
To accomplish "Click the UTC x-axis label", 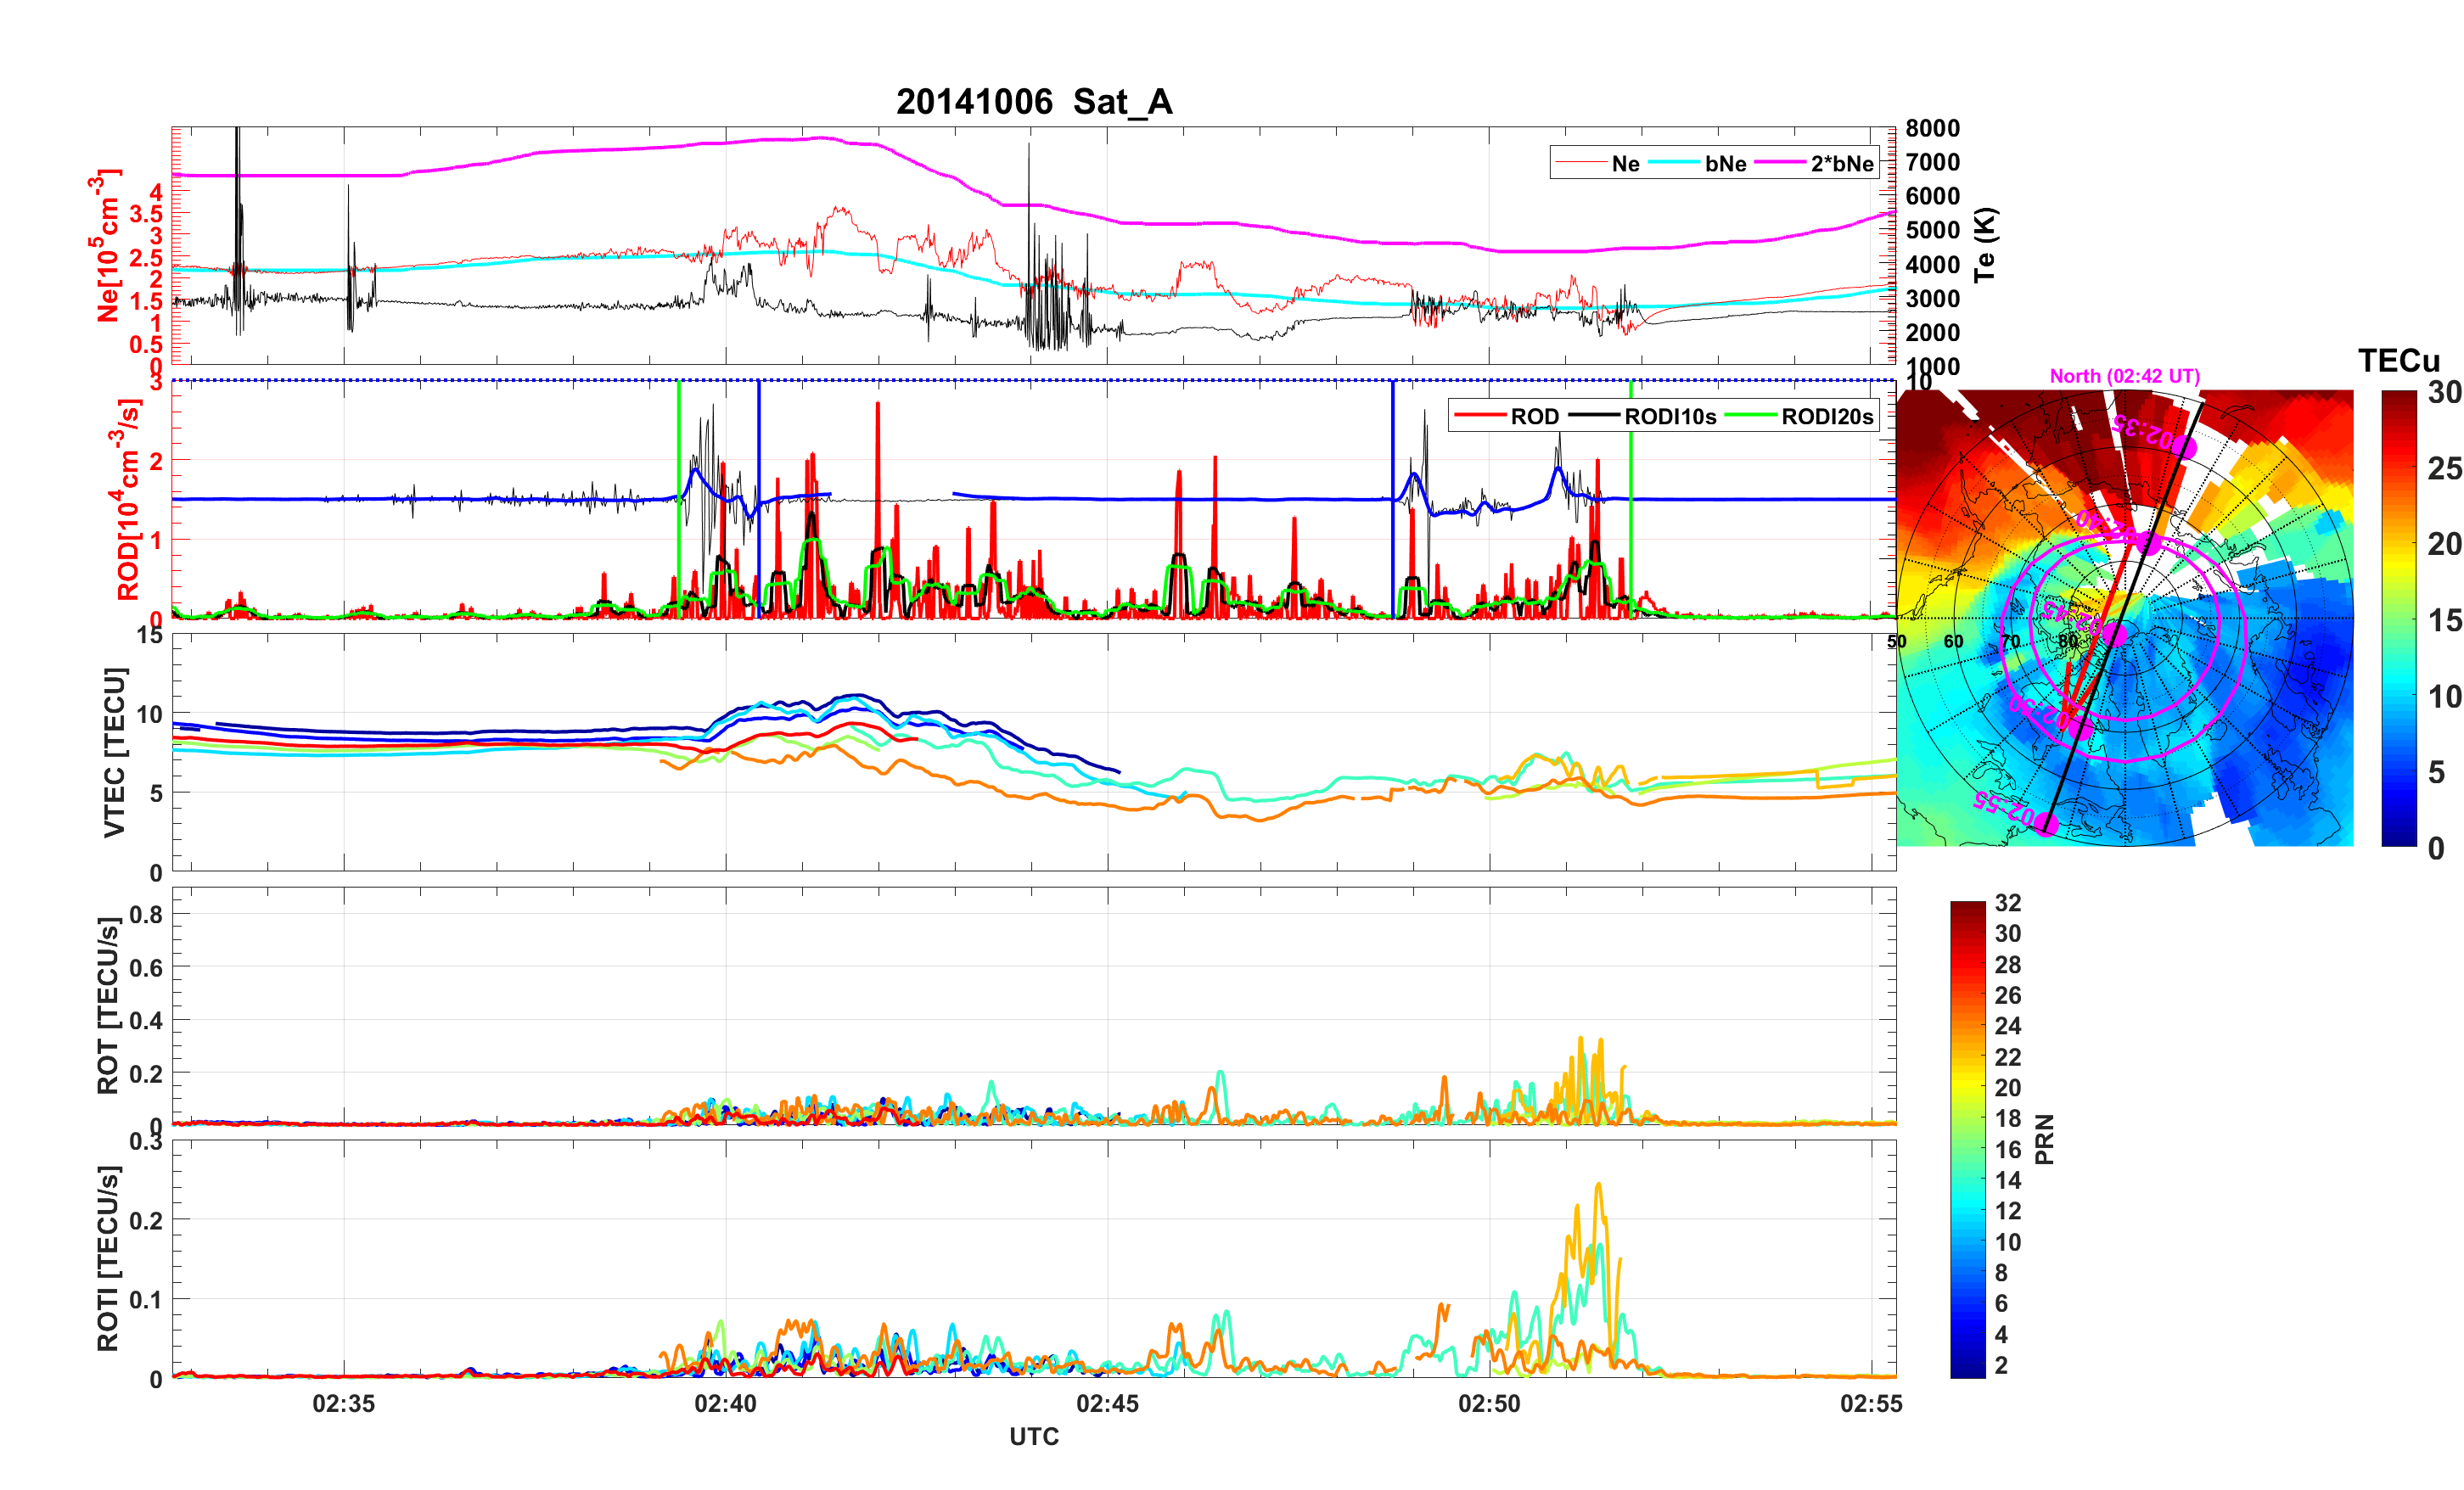I will click(1033, 1437).
